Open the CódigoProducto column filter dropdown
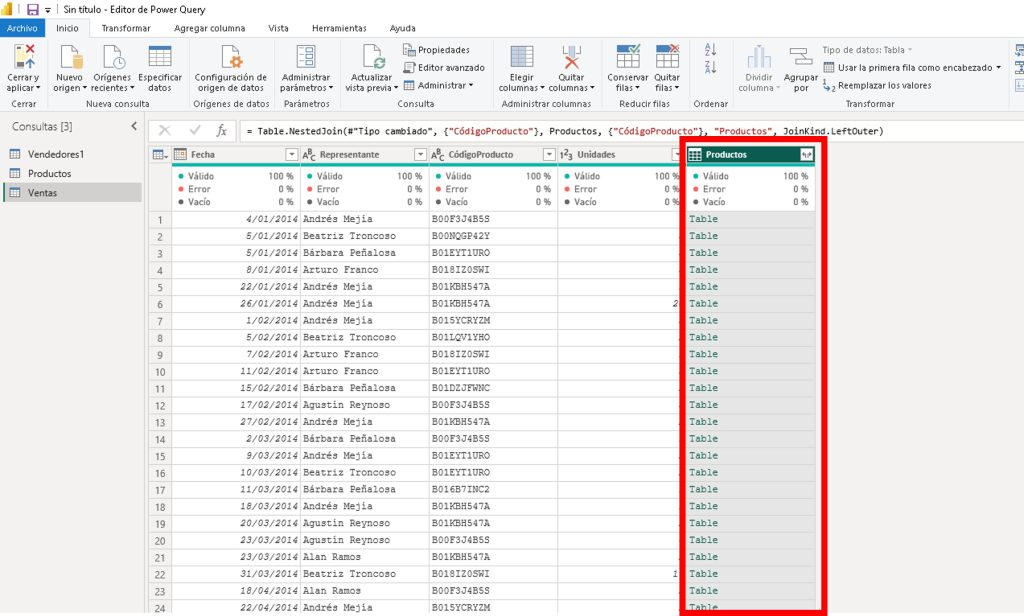 pos(549,155)
